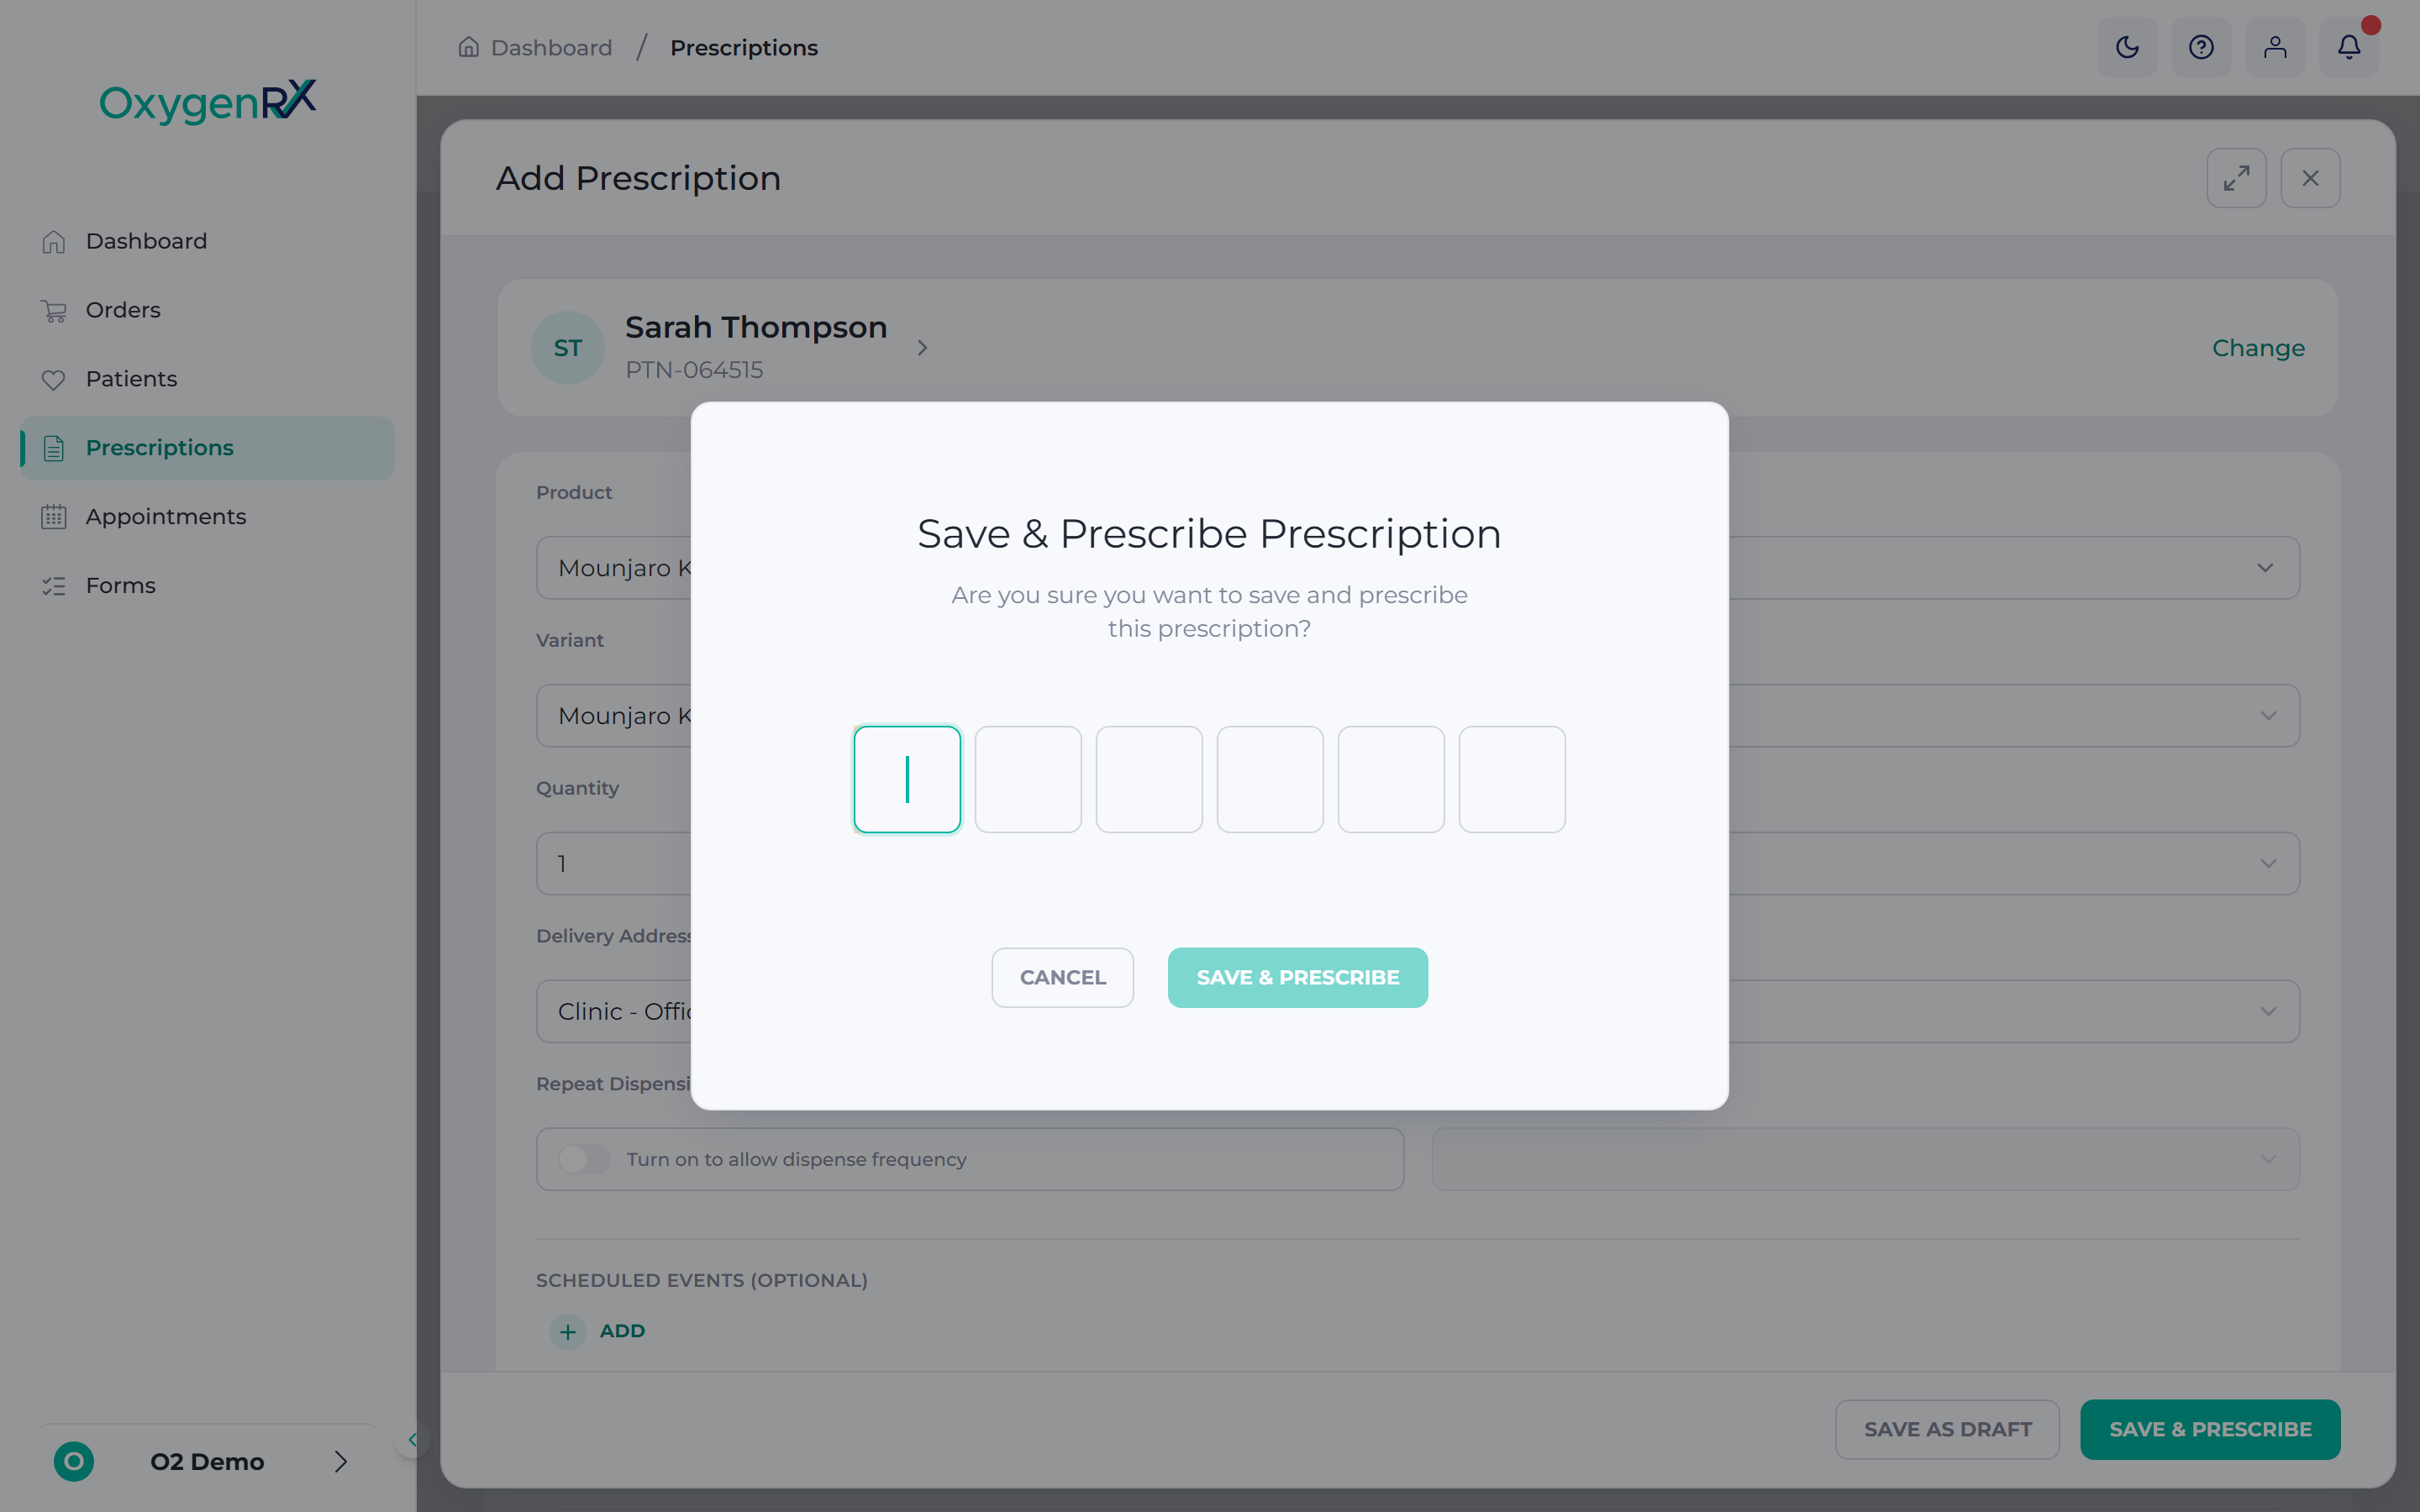Toggle dark mode moon icon

2127,47
